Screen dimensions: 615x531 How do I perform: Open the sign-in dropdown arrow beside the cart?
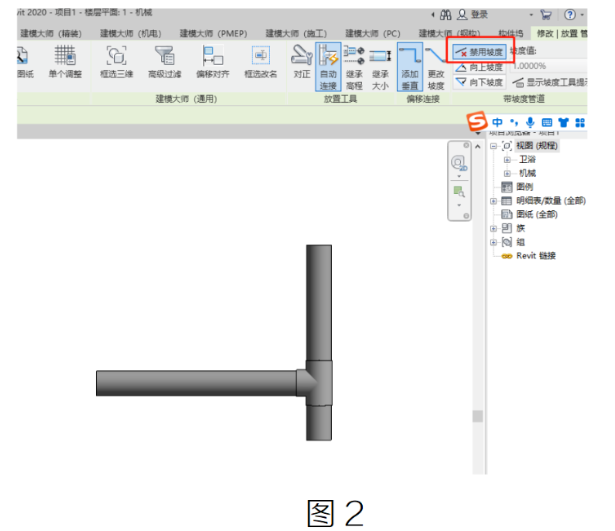click(531, 15)
